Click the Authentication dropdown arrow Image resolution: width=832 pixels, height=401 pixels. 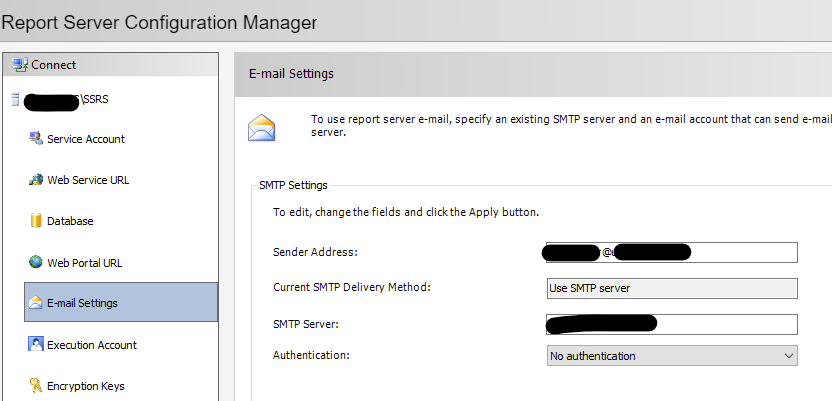pos(789,355)
